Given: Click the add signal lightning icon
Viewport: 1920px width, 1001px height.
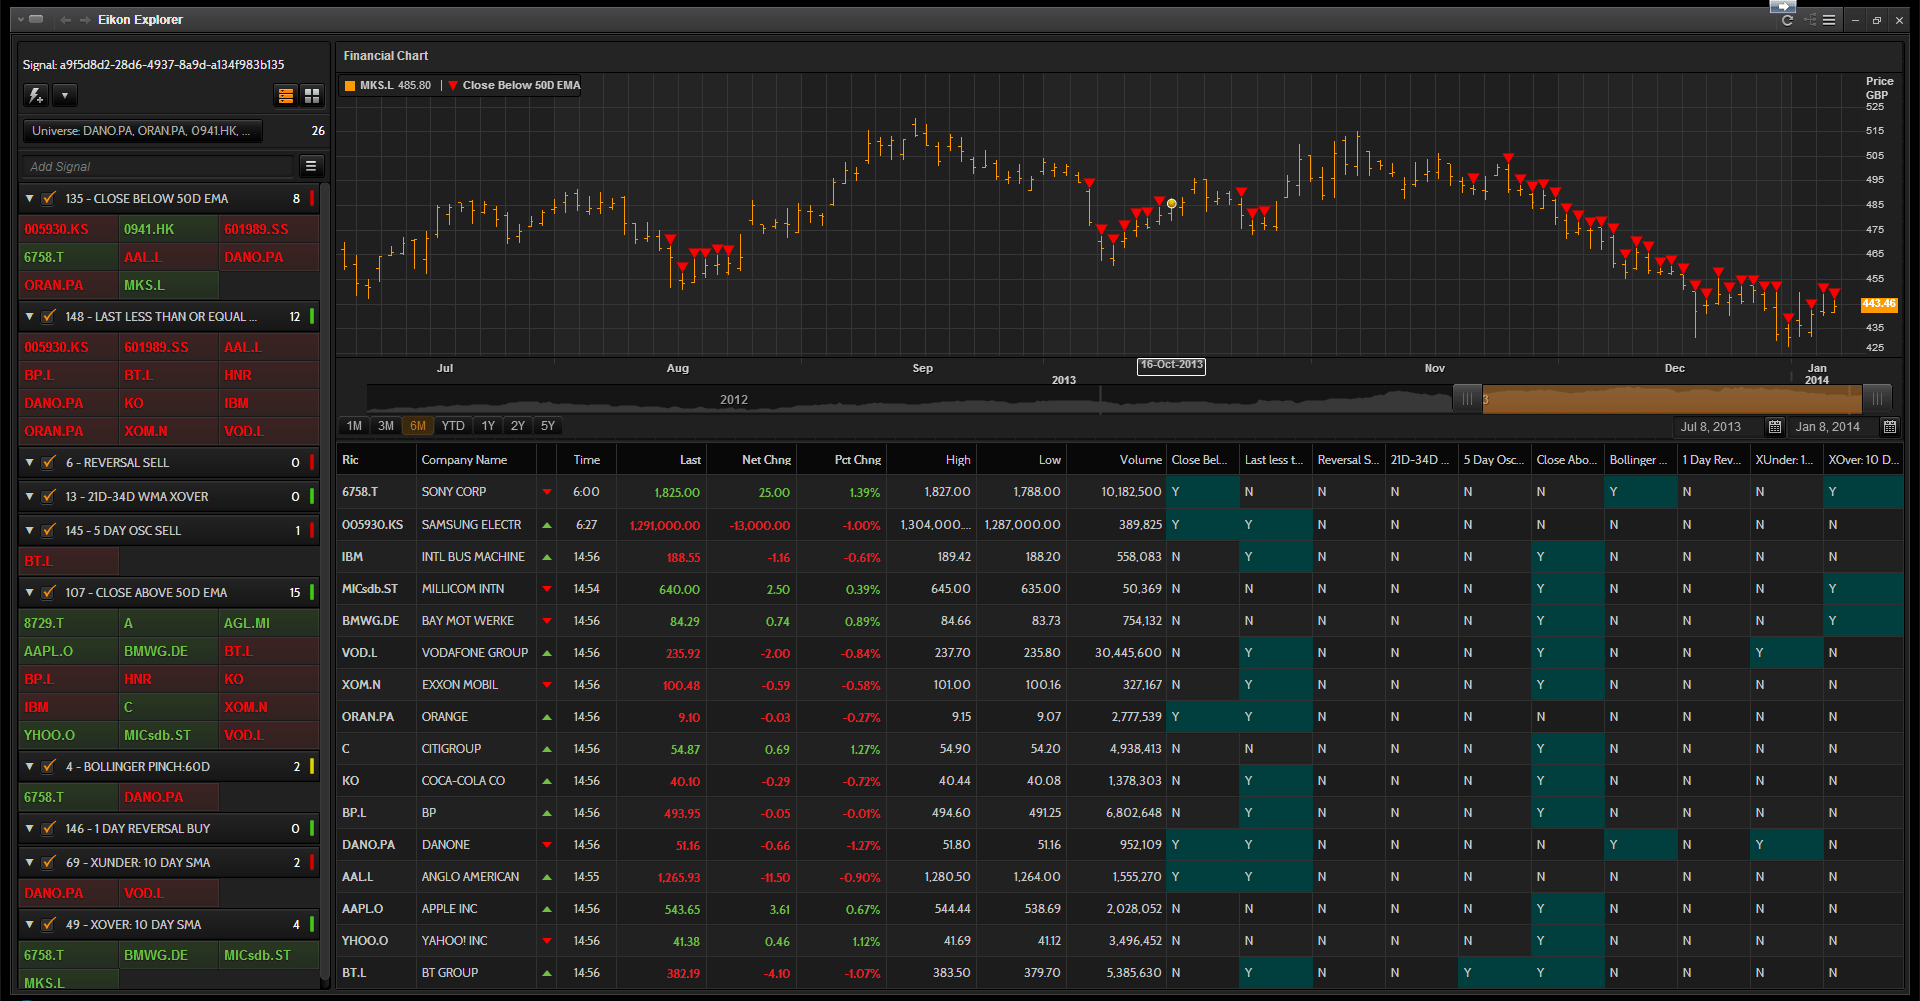Looking at the screenshot, I should pyautogui.click(x=36, y=96).
